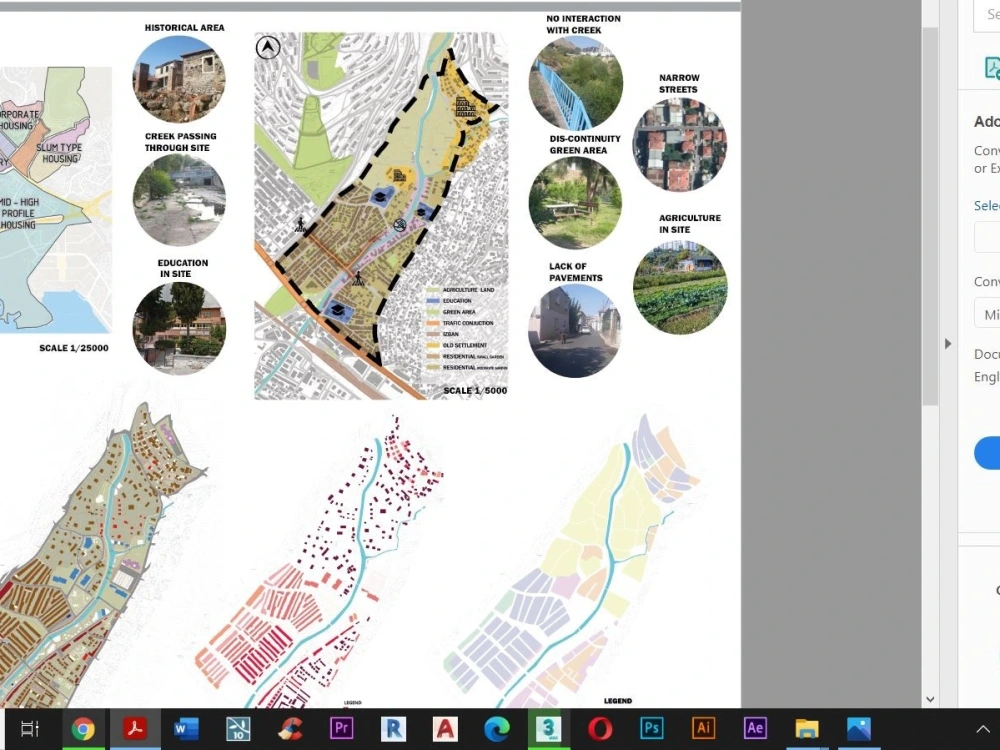Click the vertical scrollbar thumb of the document
Viewport: 1000px width, 750px height.
[x=930, y=216]
